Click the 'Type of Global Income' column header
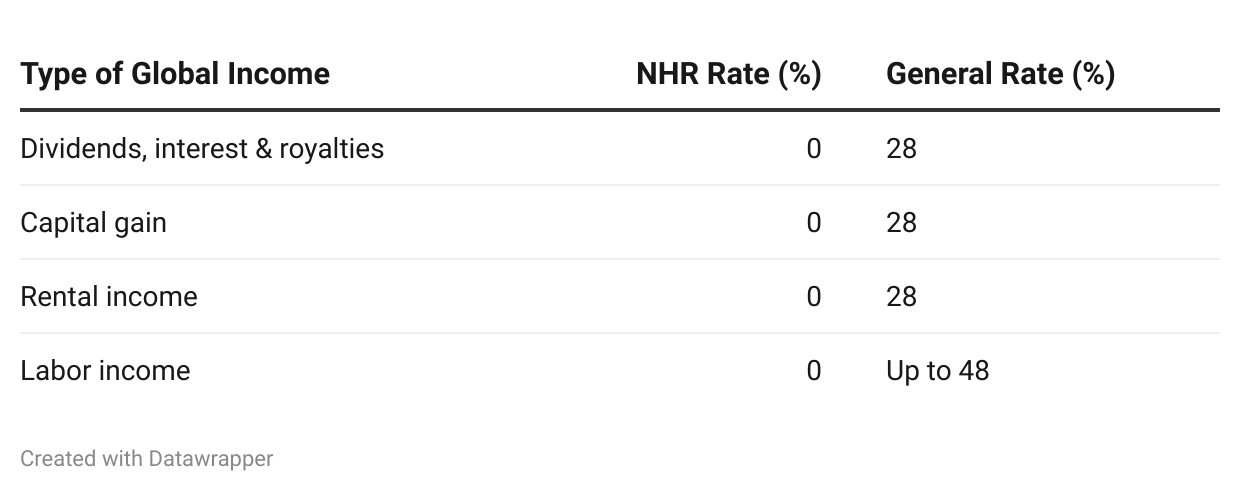Image resolution: width=1240 pixels, height=492 pixels. (x=175, y=74)
